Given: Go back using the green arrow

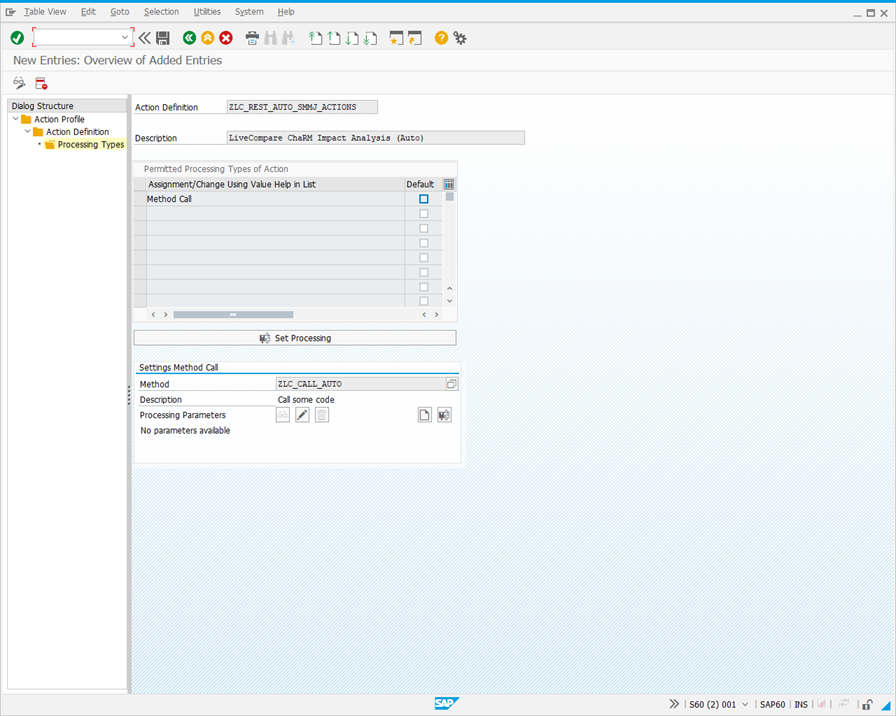Looking at the screenshot, I should point(189,37).
